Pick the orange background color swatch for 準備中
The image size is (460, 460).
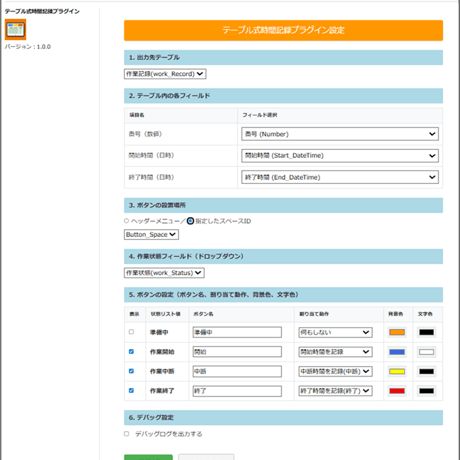click(397, 332)
